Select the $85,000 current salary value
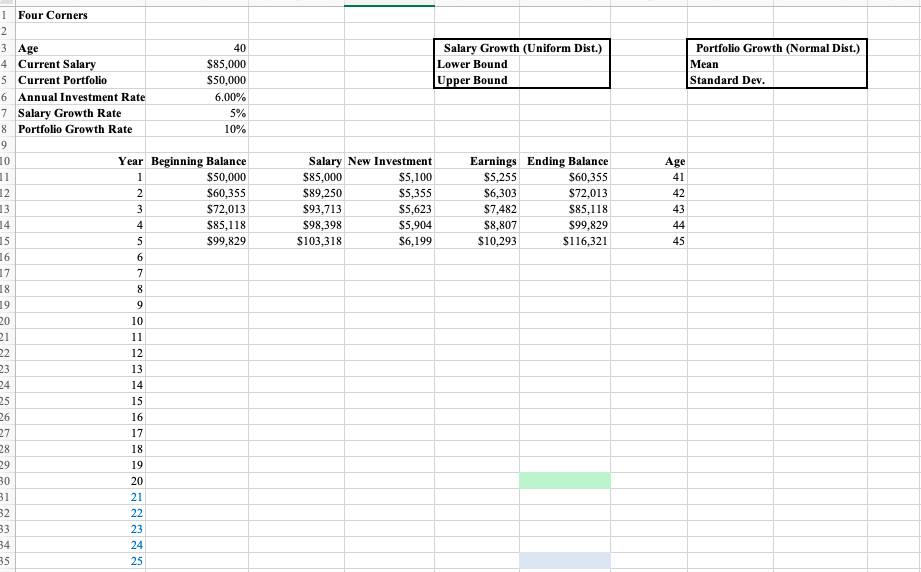This screenshot has height=572, width=921. pos(197,64)
